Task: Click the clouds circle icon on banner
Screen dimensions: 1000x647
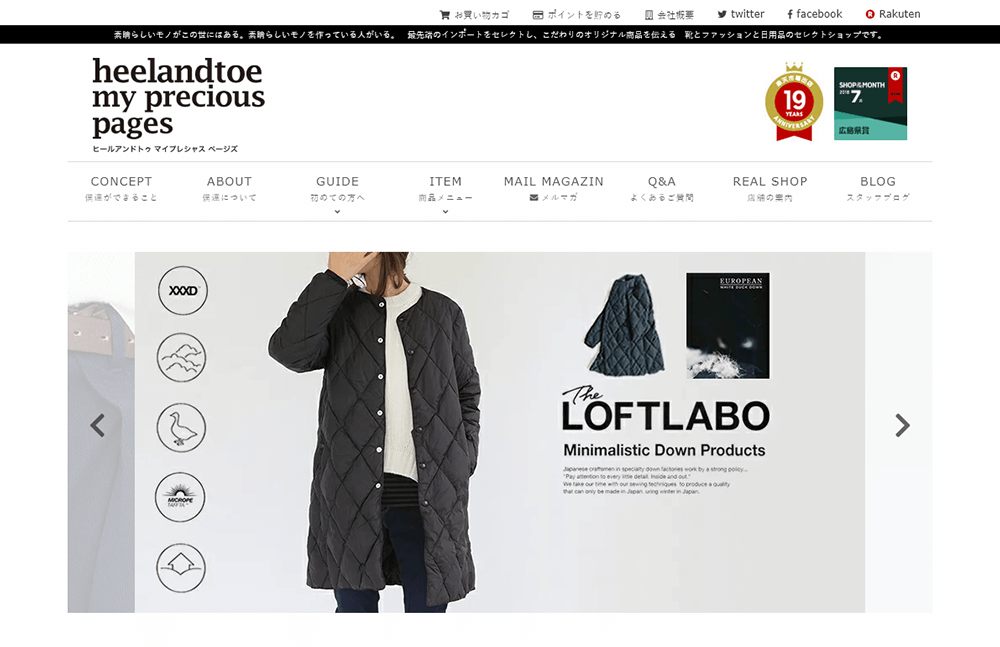Action: click(182, 358)
